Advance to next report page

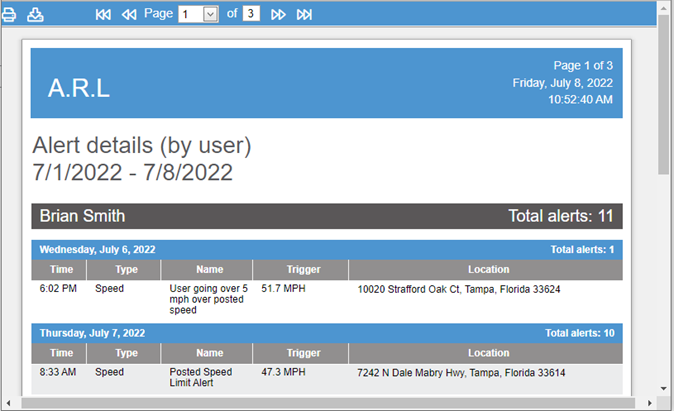click(278, 14)
